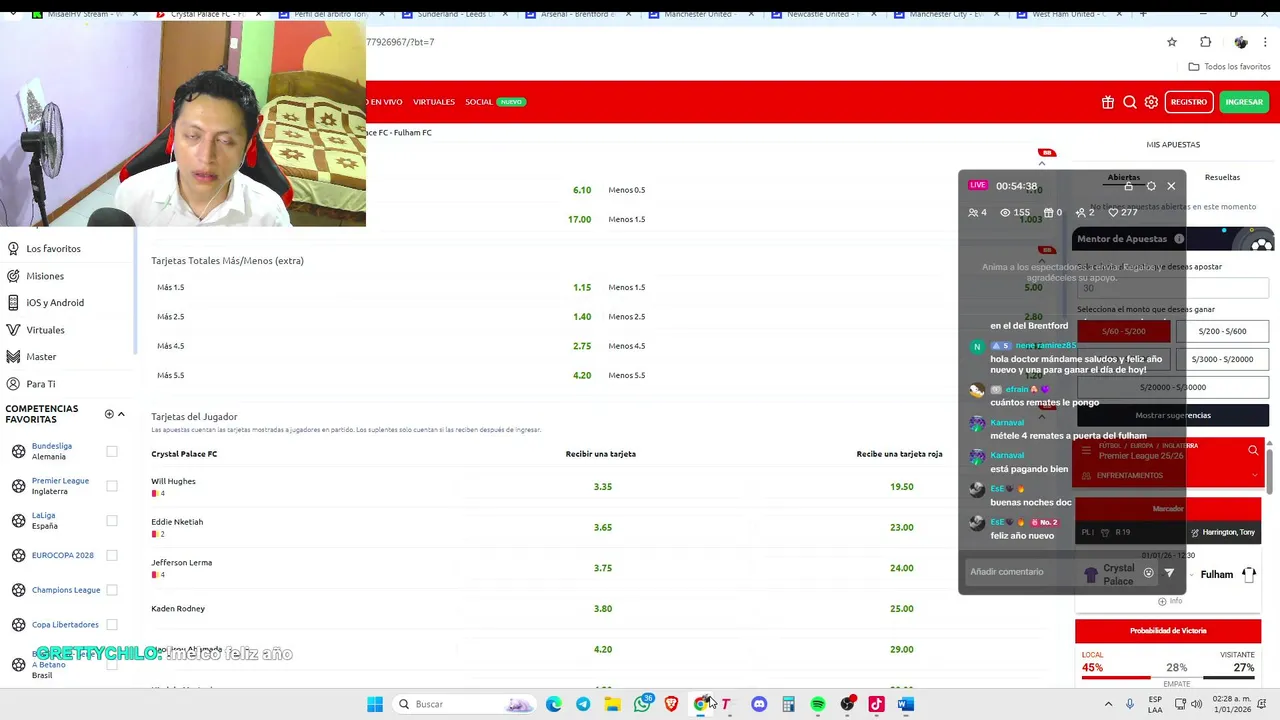Expand the Enfrentamientos dropdown
The image size is (1280, 720).
coord(1168,475)
